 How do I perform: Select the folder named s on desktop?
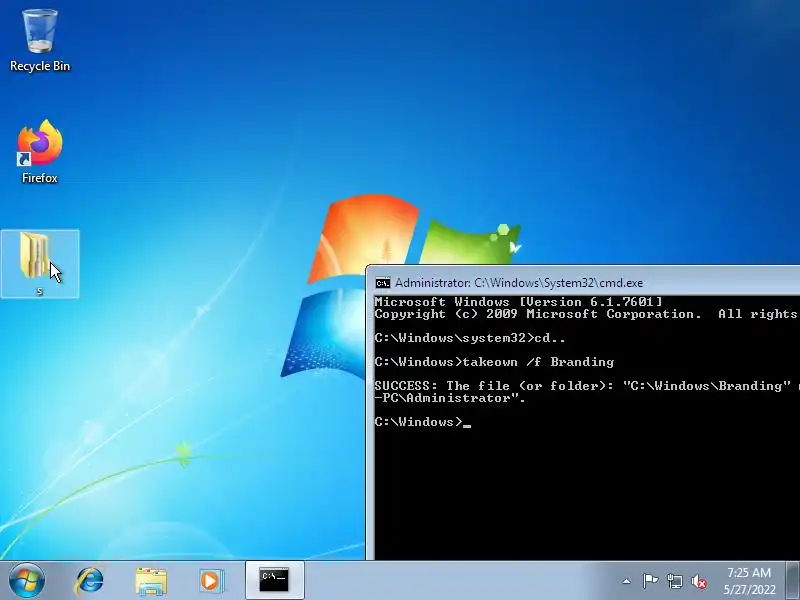point(40,264)
